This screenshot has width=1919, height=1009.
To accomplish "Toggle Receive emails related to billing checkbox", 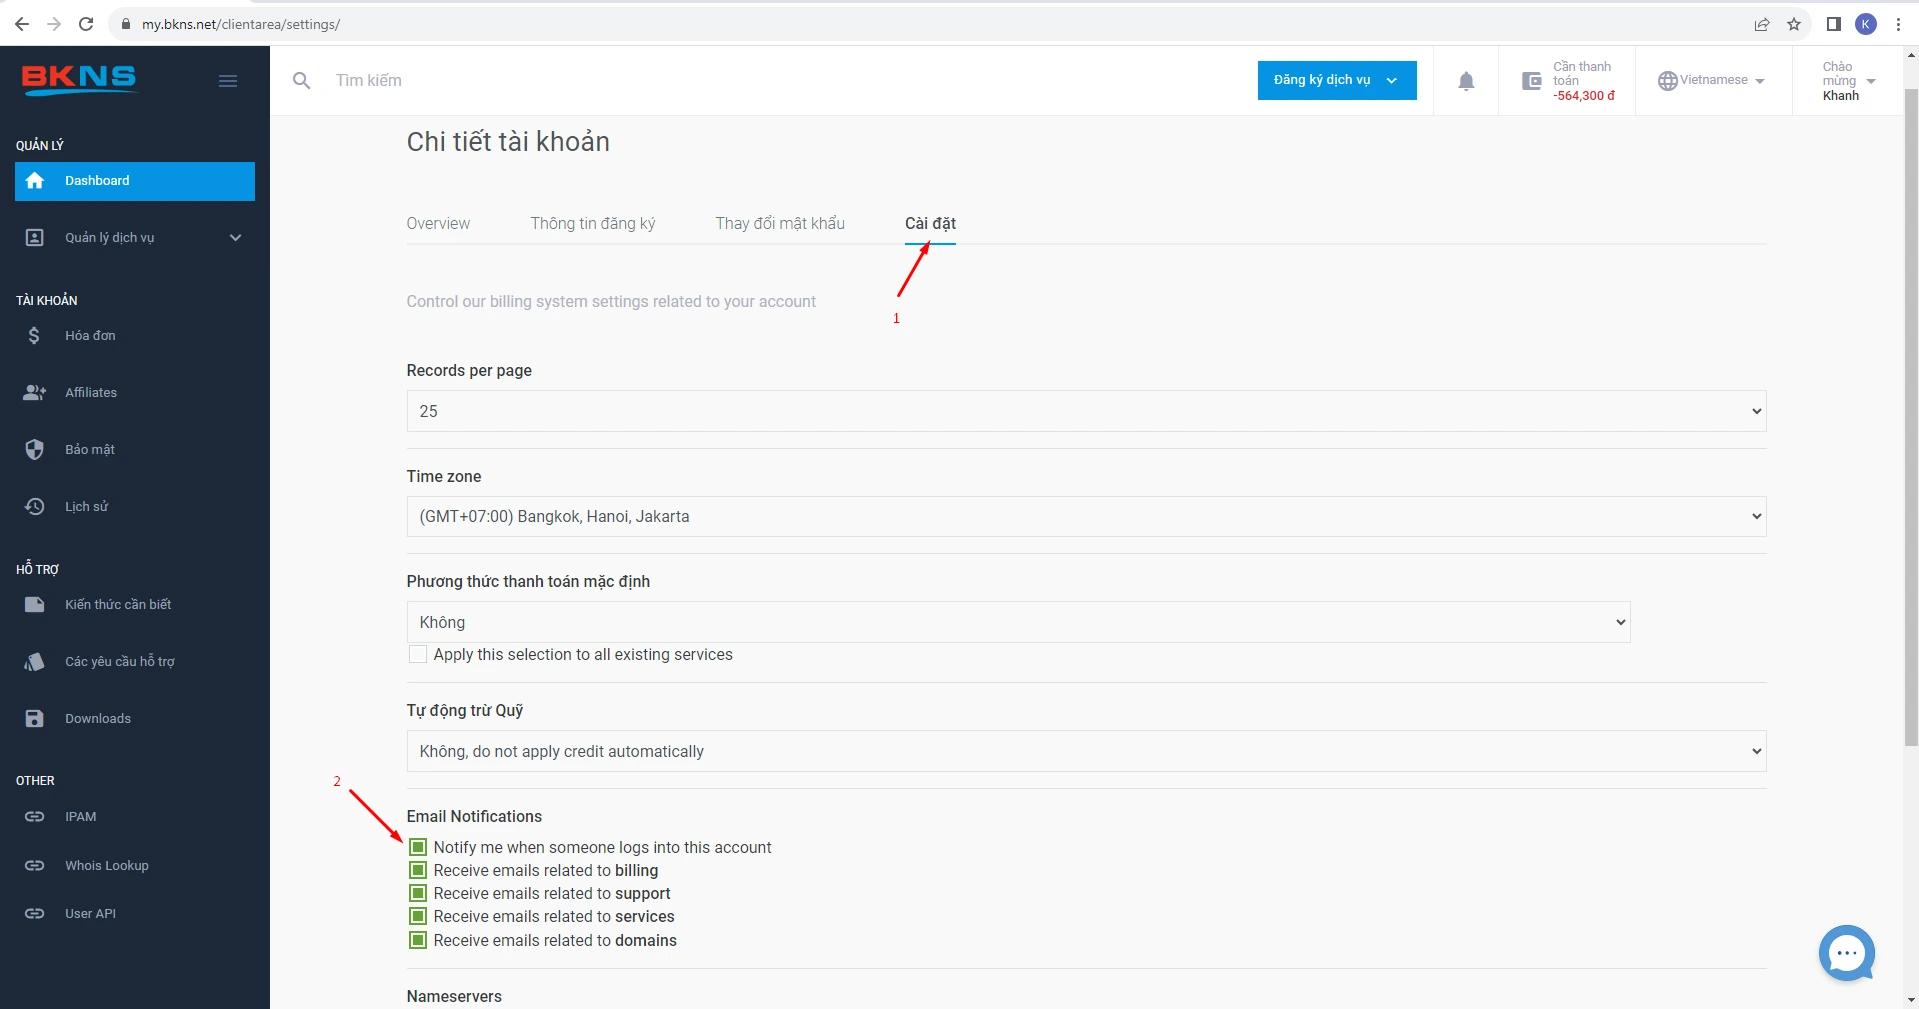I will (418, 871).
